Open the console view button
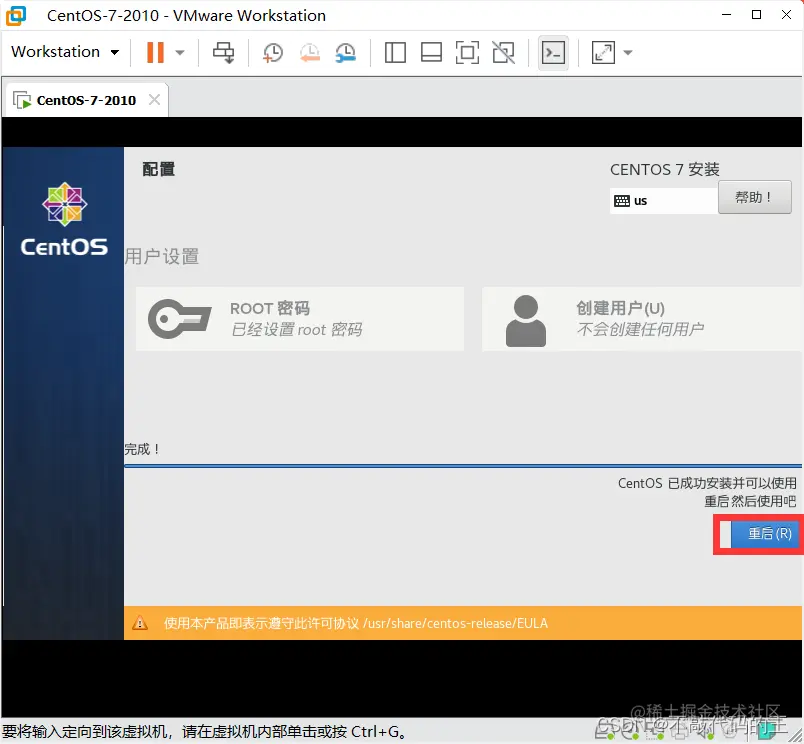The height and width of the screenshot is (744, 804). click(x=553, y=53)
